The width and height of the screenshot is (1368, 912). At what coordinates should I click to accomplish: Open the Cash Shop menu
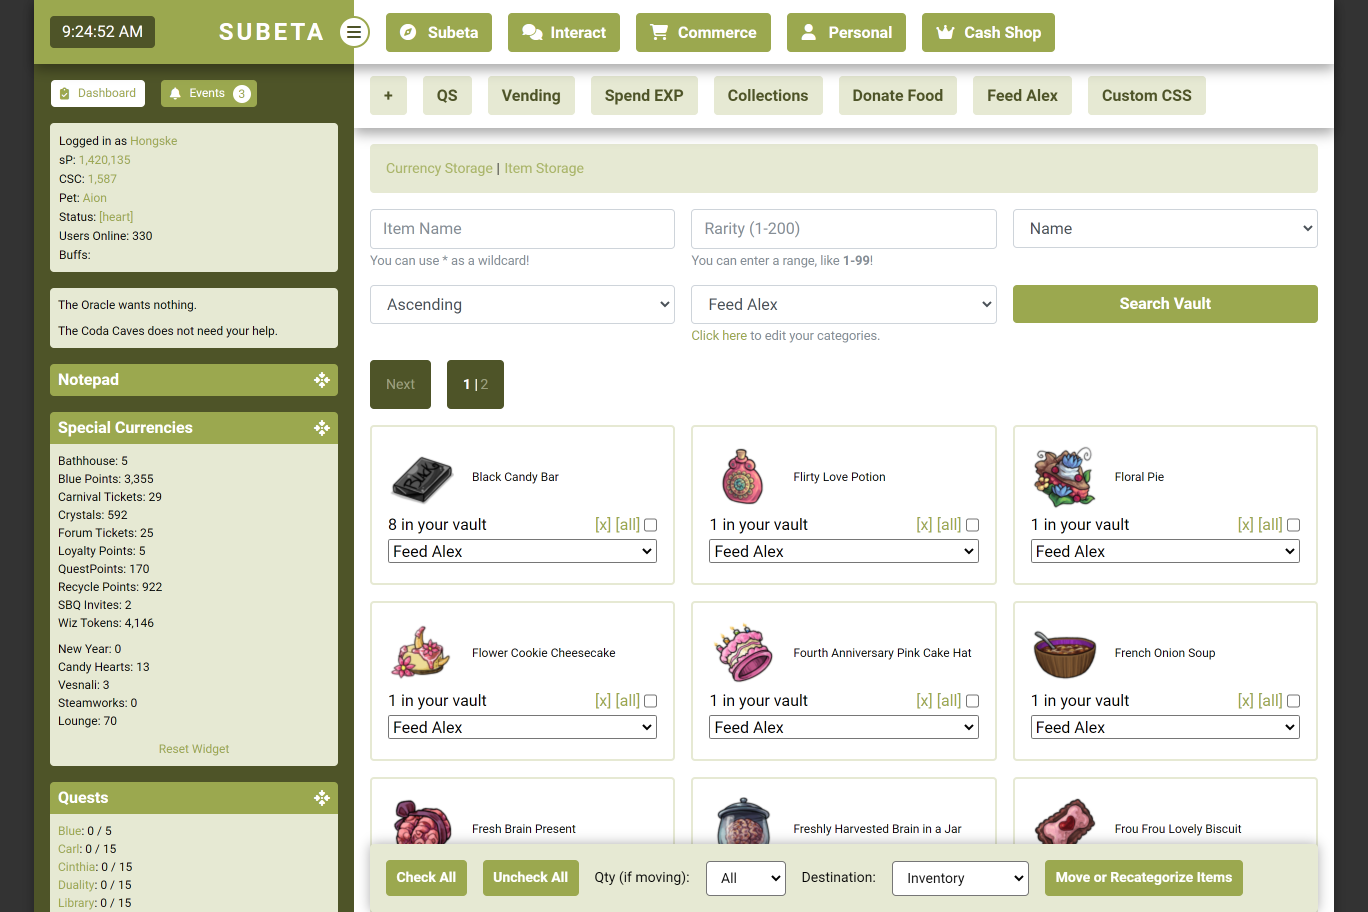pyautogui.click(x=988, y=32)
